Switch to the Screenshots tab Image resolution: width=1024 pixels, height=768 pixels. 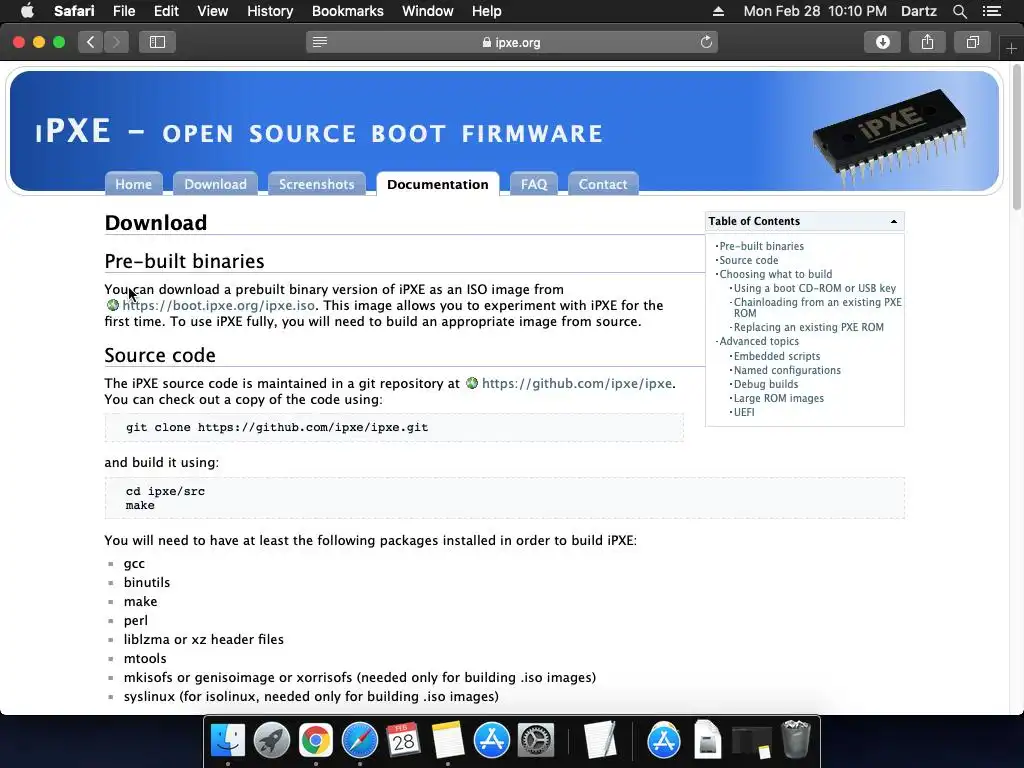point(316,184)
